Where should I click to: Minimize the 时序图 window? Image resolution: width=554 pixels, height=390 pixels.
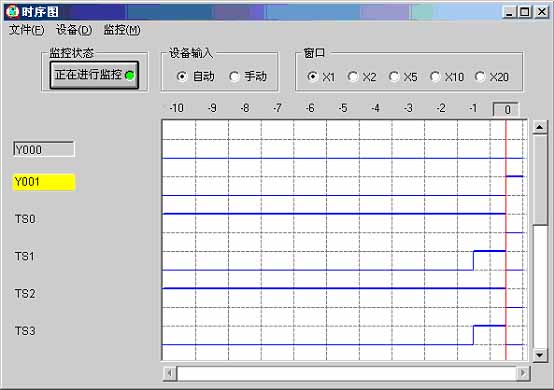[x=509, y=12]
